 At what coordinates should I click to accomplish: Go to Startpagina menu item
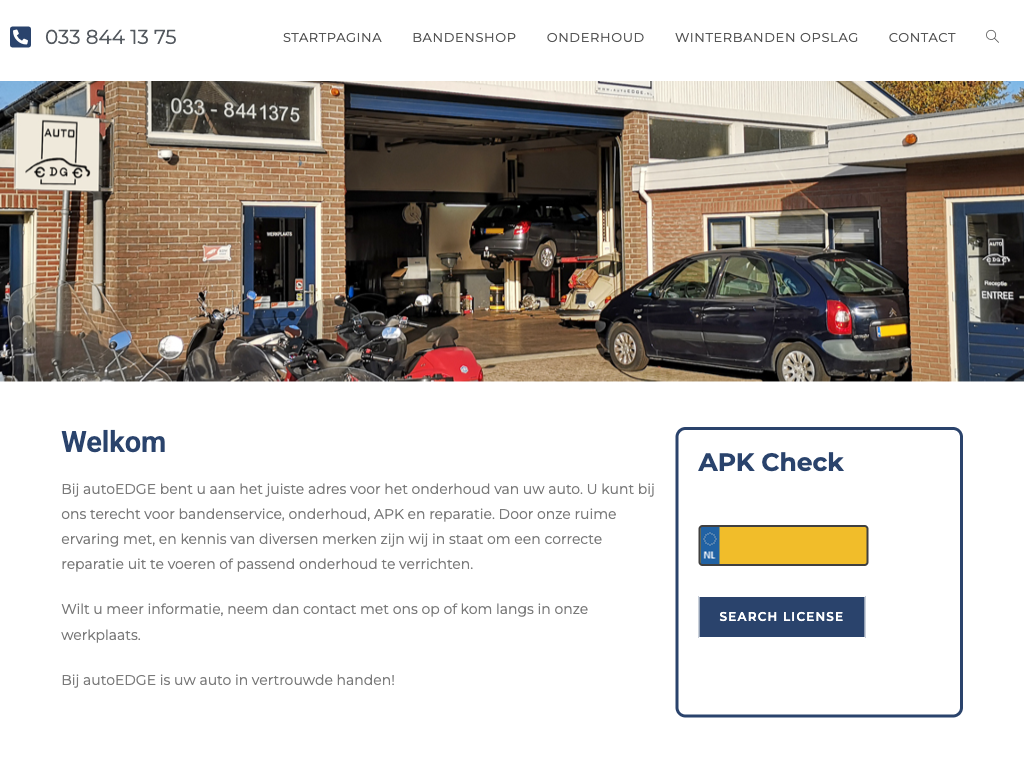tap(332, 38)
